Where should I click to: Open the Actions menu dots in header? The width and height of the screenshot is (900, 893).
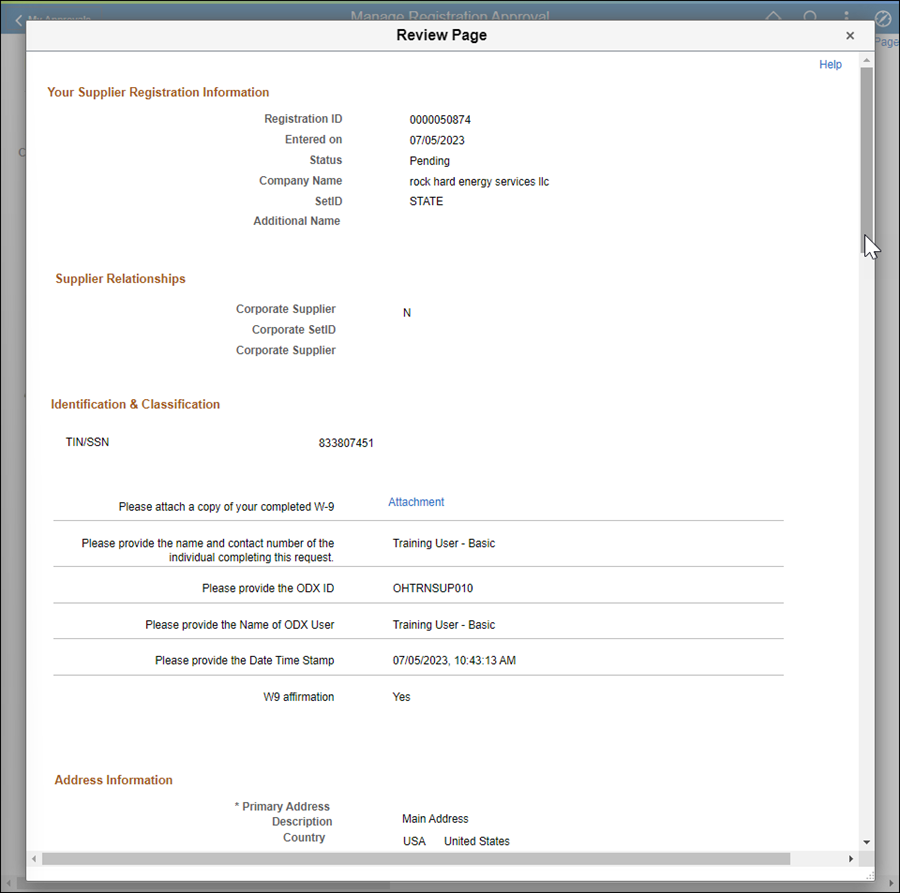coord(847,16)
